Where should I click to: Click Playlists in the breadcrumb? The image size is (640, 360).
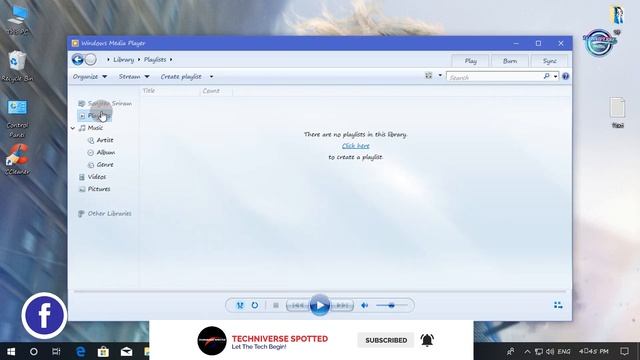(155, 60)
